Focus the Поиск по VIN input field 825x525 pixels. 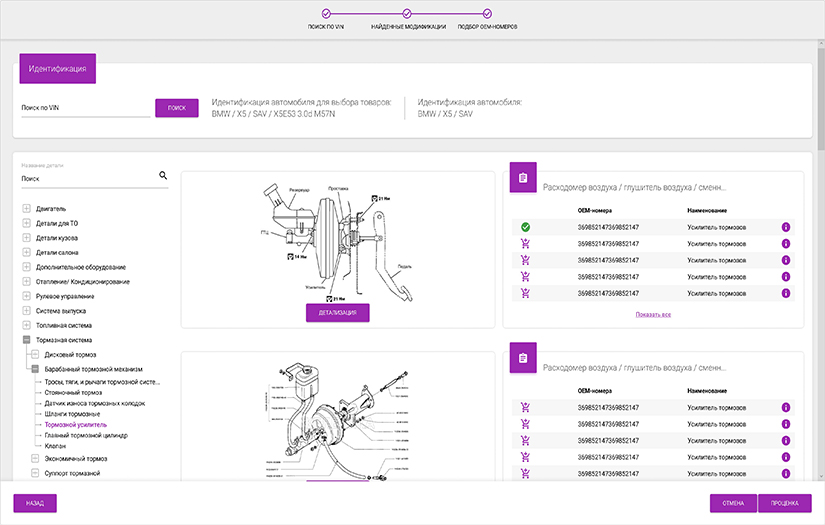(85, 108)
